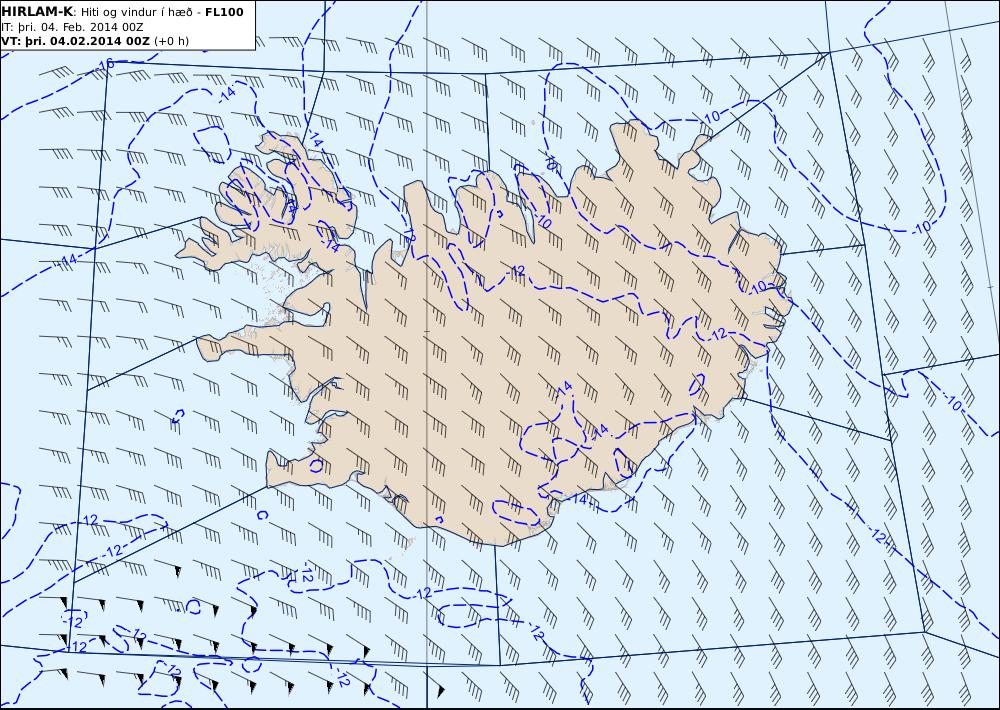Click the '(+0 h)' forecast offset text
Viewport: 1000px width, 710px height.
172,41
